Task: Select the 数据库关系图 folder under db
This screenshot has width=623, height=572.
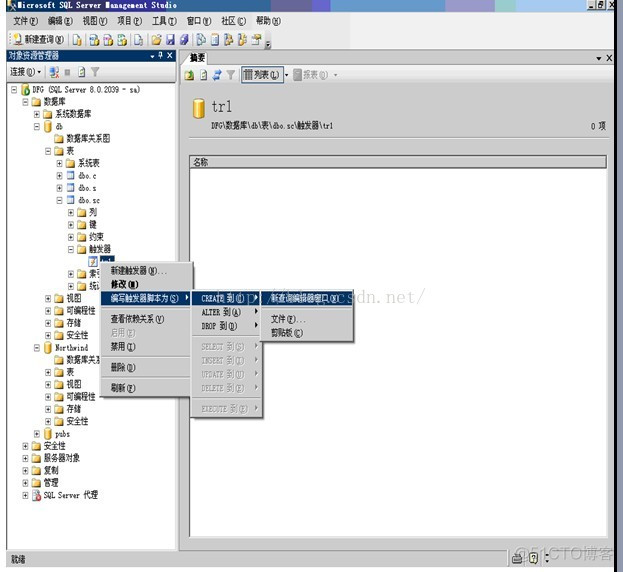Action: [83, 139]
